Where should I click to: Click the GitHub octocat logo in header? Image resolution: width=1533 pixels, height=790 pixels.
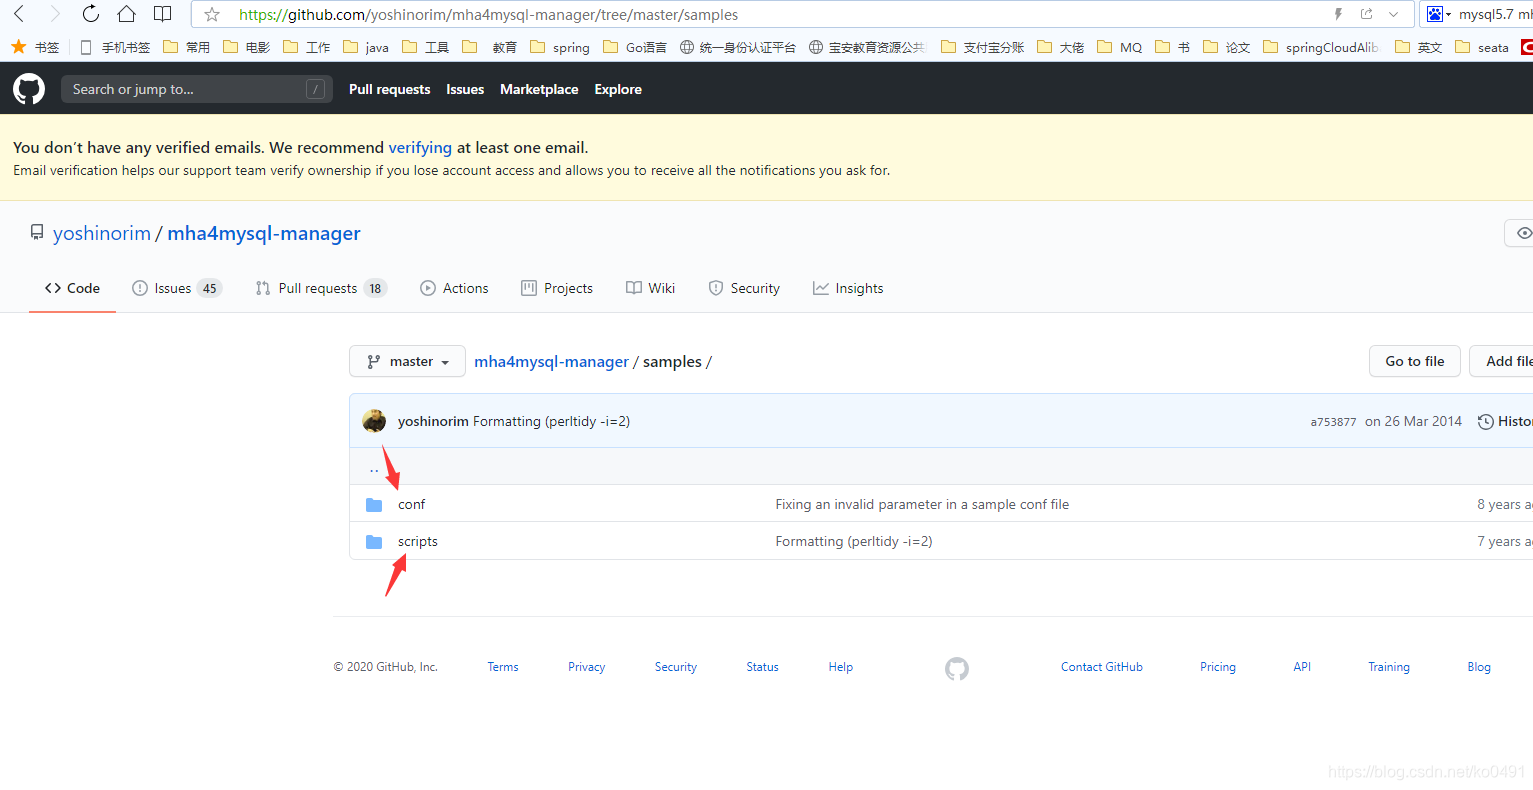click(x=29, y=89)
